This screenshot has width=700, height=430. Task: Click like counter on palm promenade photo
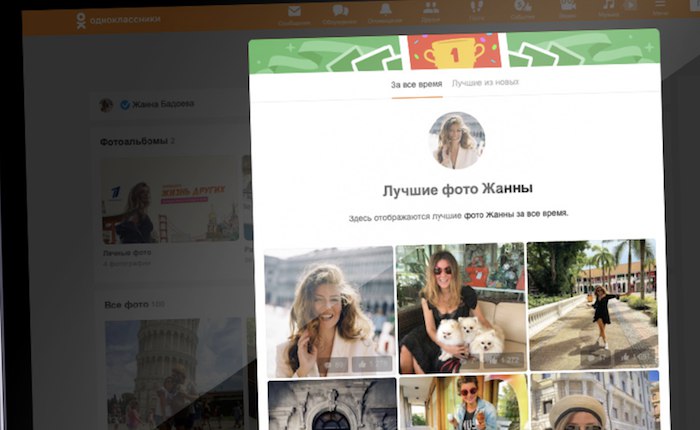click(x=635, y=356)
